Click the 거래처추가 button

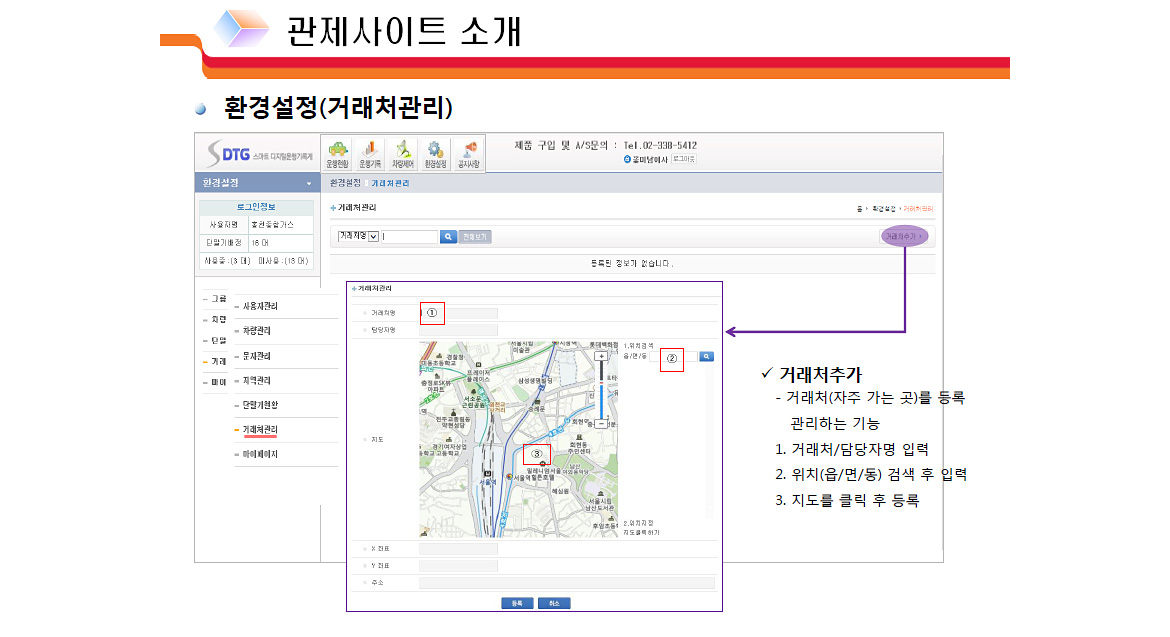pos(903,237)
